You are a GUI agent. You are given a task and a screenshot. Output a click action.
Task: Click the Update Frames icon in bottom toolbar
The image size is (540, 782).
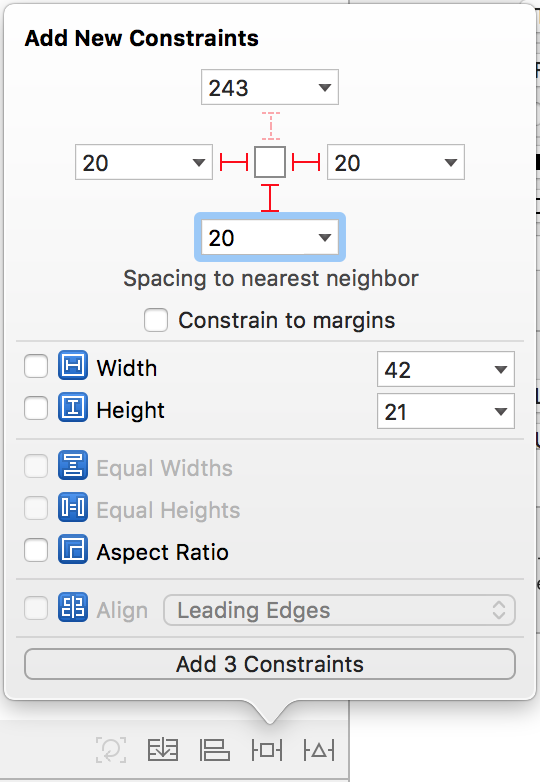[111, 750]
